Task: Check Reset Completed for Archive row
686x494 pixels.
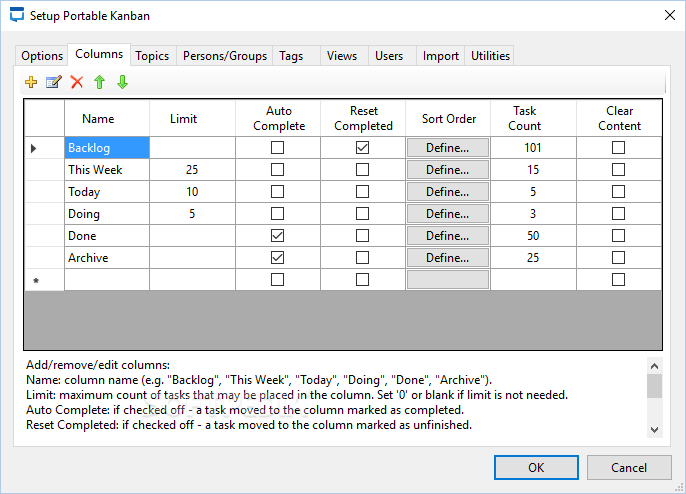Action: click(362, 257)
